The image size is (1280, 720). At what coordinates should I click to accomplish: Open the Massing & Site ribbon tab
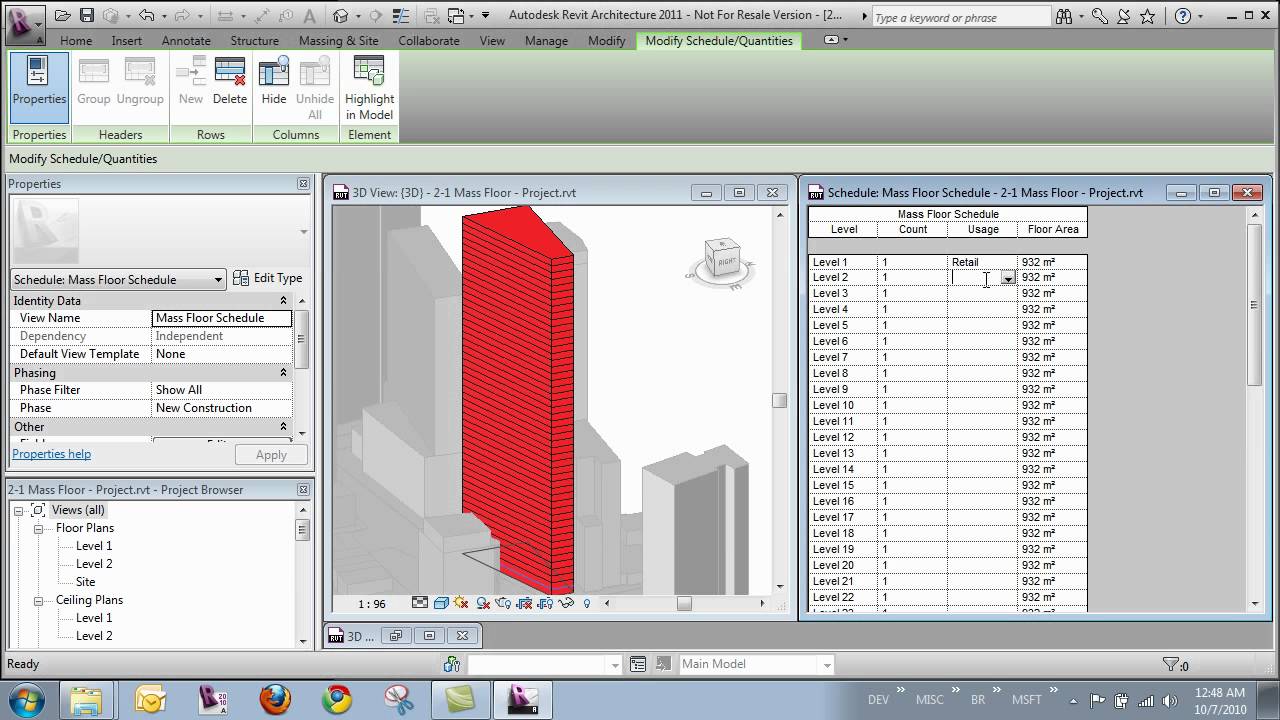[338, 41]
